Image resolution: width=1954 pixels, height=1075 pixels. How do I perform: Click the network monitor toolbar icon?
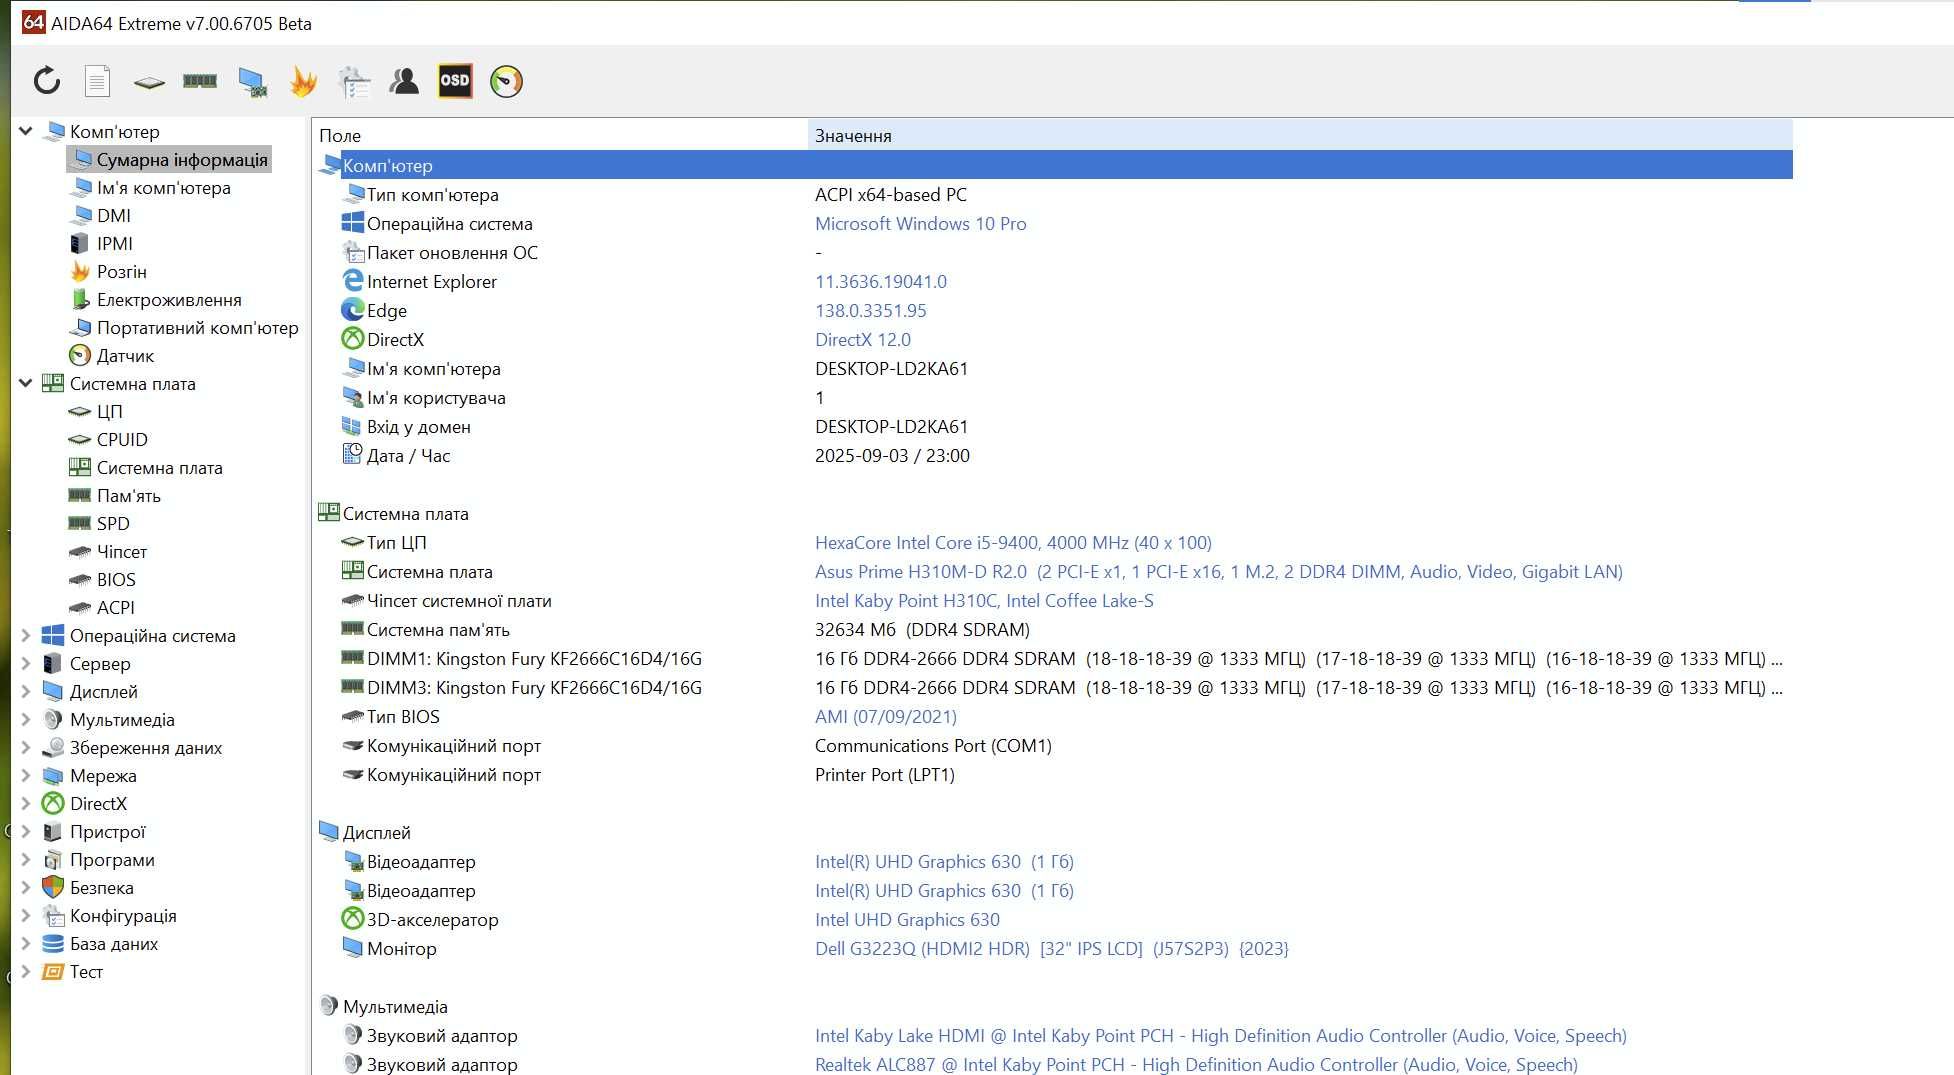pyautogui.click(x=252, y=82)
